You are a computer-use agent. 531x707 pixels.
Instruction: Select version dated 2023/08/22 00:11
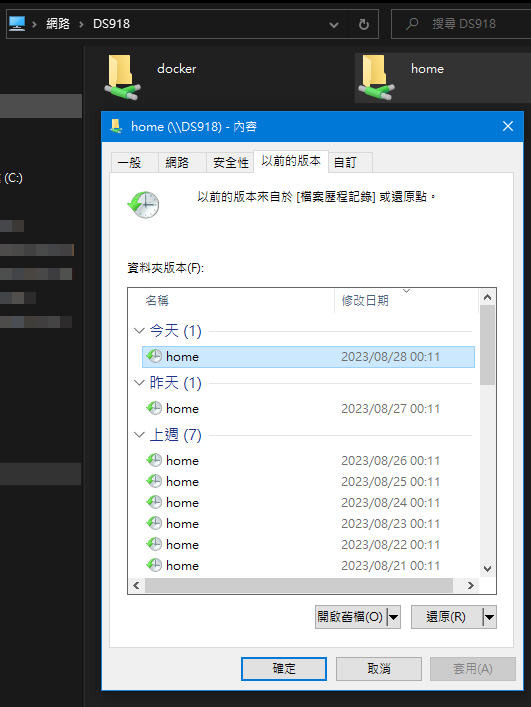pos(308,544)
